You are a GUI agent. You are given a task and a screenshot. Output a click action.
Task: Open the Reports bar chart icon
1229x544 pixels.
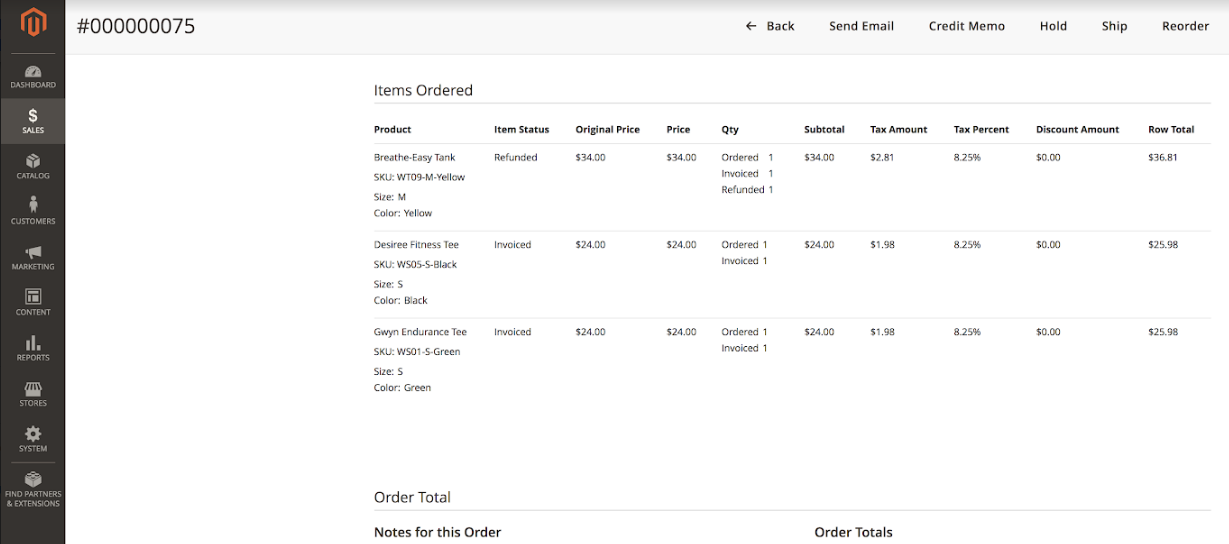tap(33, 343)
